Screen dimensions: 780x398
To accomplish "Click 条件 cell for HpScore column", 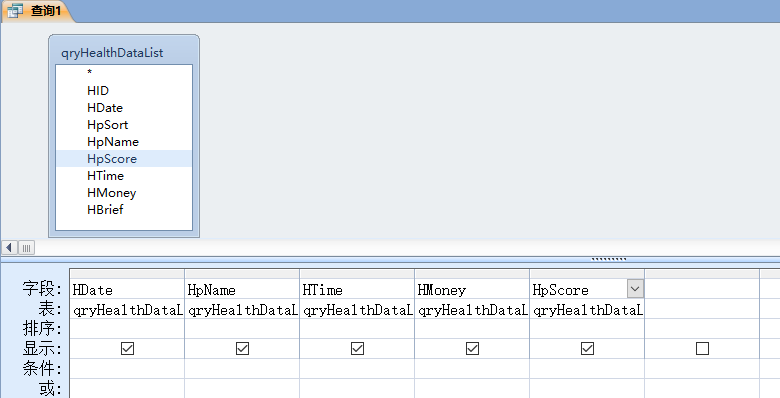I will coord(587,369).
